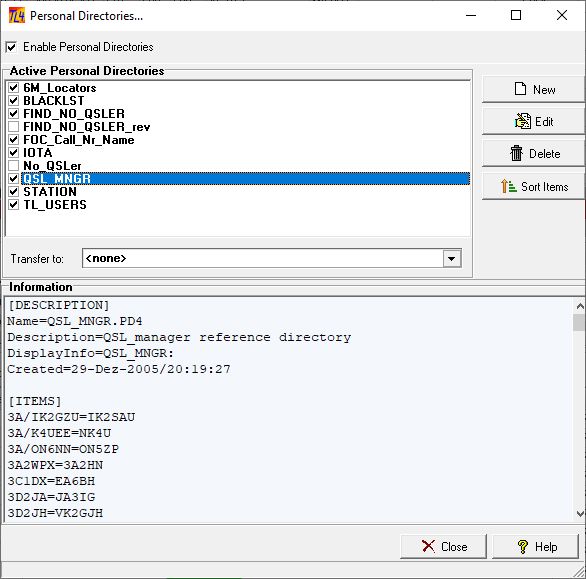Click the Name=QSL_MNGR.PD4 line
This screenshot has width=586, height=579.
75,321
